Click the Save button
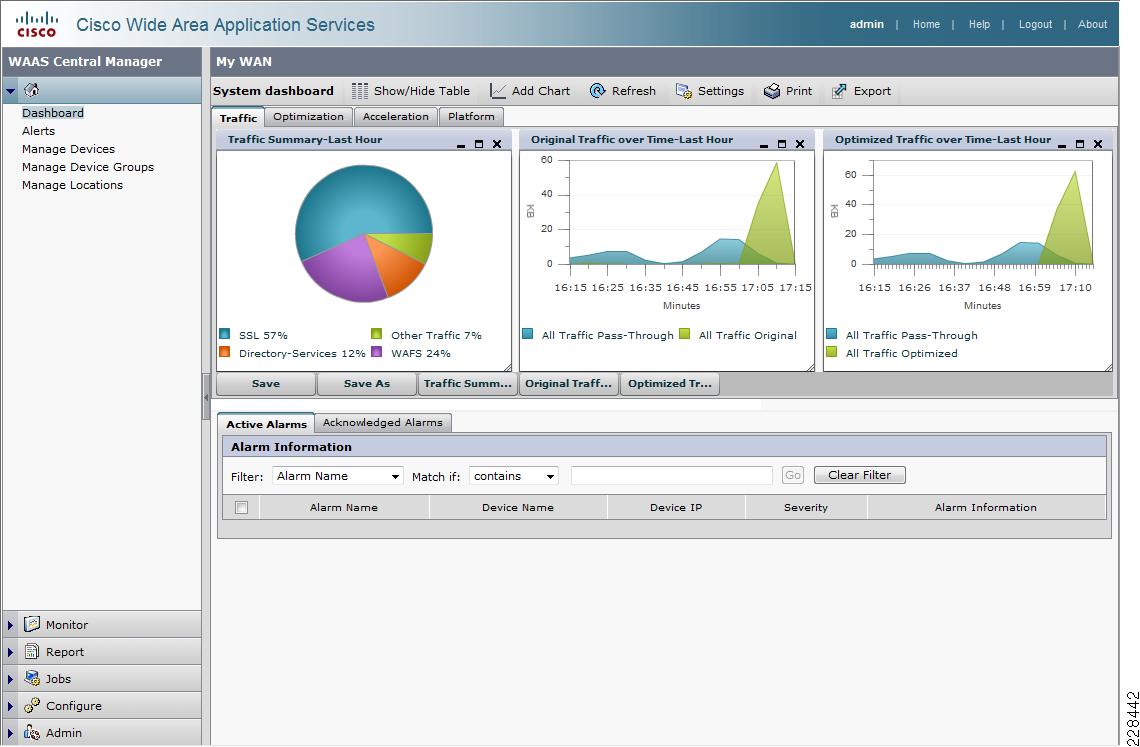Image resolution: width=1140 pixels, height=747 pixels. click(266, 384)
